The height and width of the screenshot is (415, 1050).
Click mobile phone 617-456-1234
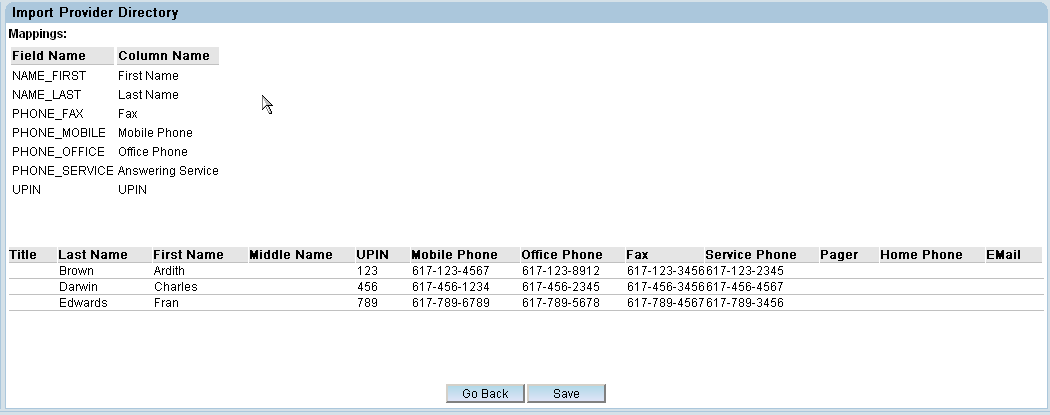pos(451,287)
